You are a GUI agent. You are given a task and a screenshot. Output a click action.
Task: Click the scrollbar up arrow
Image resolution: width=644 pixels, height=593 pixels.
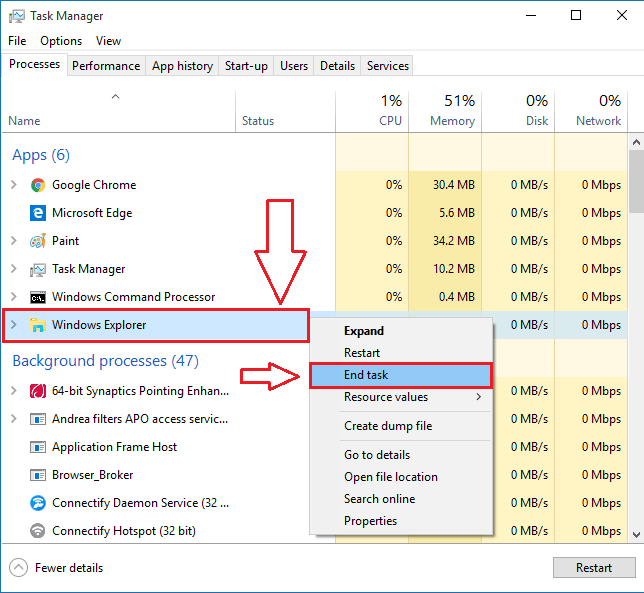636,142
